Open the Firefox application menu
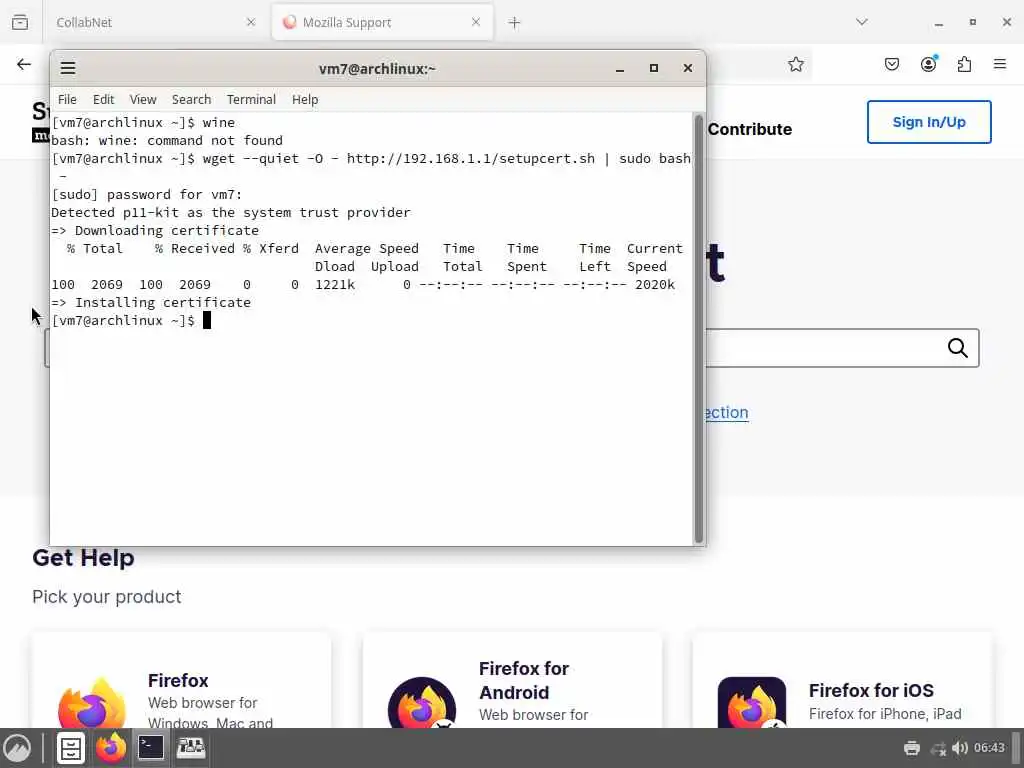Viewport: 1024px width, 768px height. (1000, 64)
